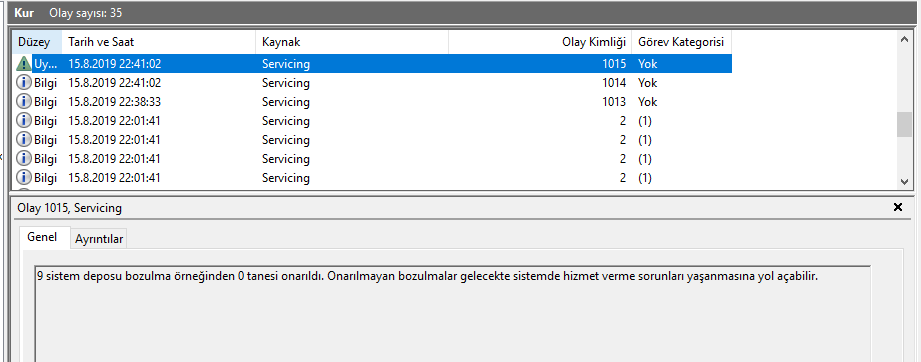Click info icon of last 22:01:41 event
921x362 pixels.
pos(23,177)
